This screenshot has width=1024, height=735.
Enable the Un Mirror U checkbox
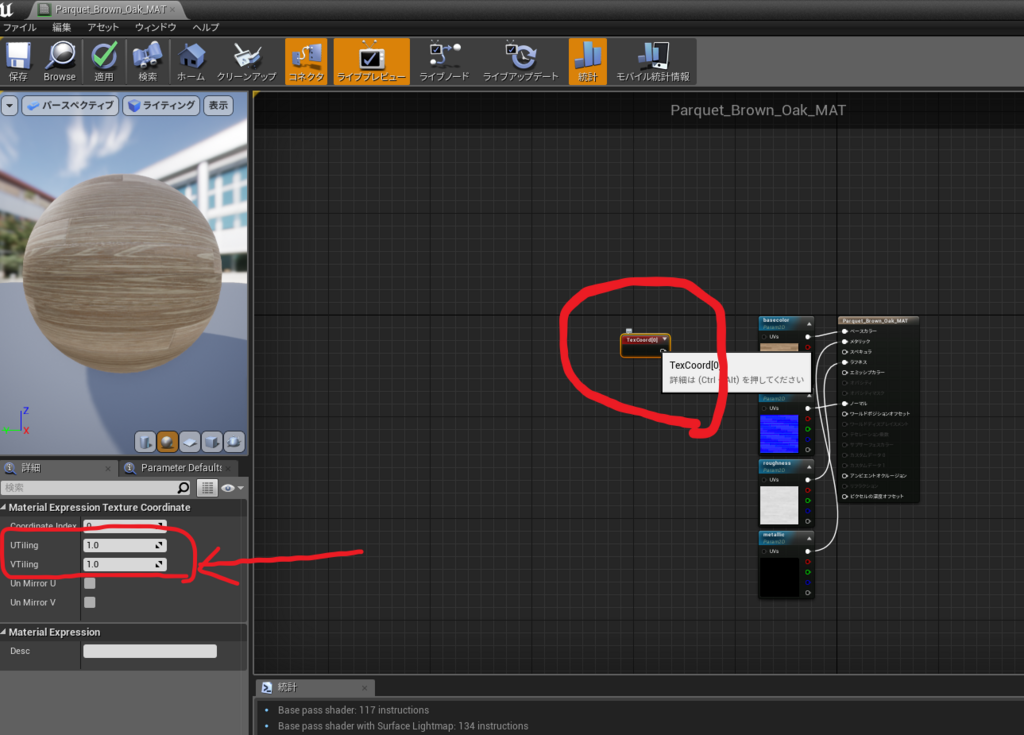[x=89, y=583]
